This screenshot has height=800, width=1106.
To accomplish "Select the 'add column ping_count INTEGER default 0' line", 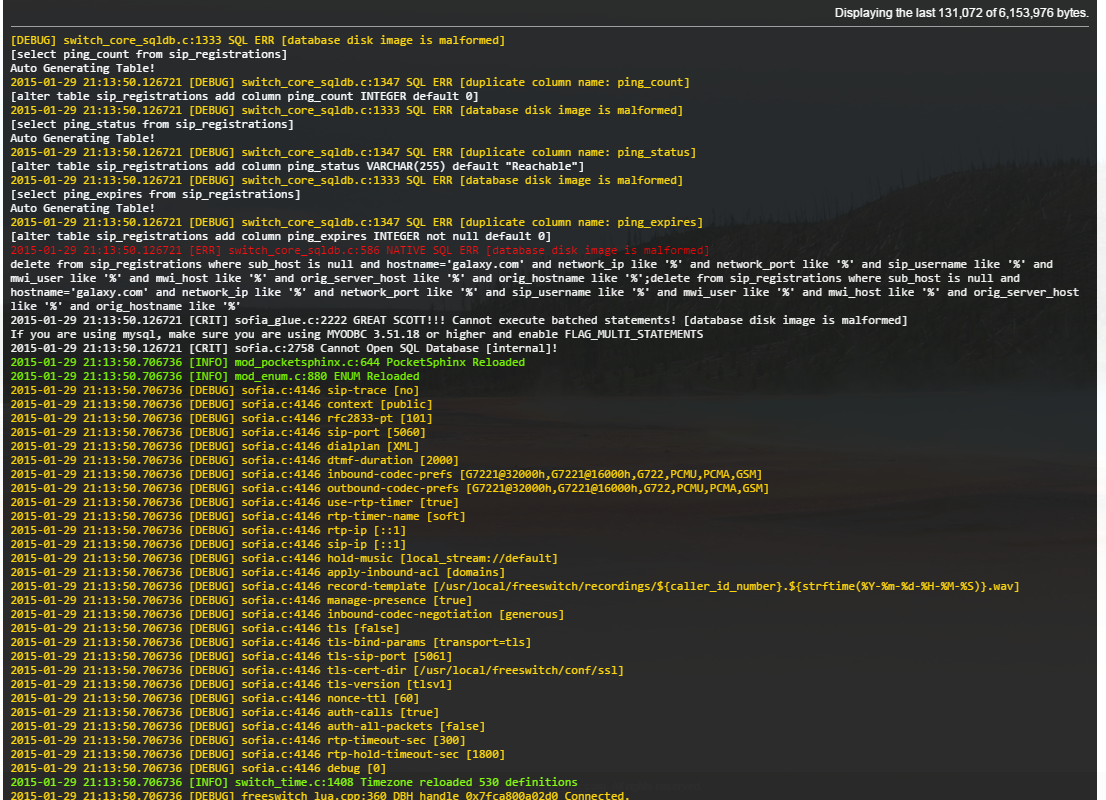I will pyautogui.click(x=244, y=97).
